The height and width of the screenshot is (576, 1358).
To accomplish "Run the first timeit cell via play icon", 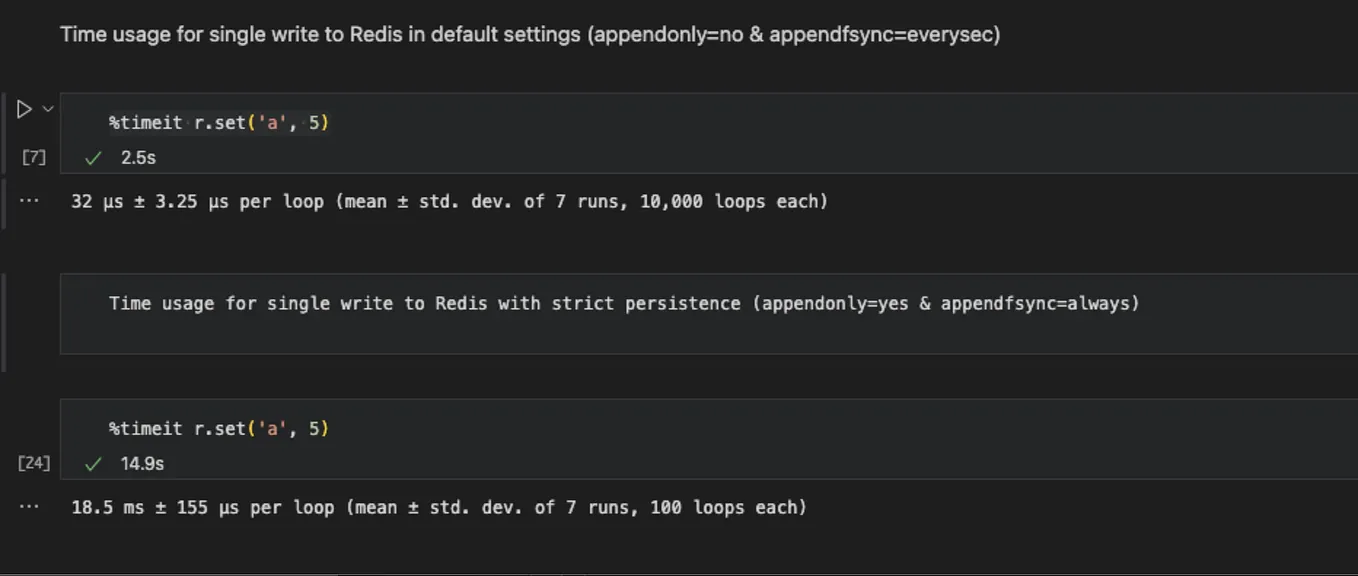I will click(24, 109).
